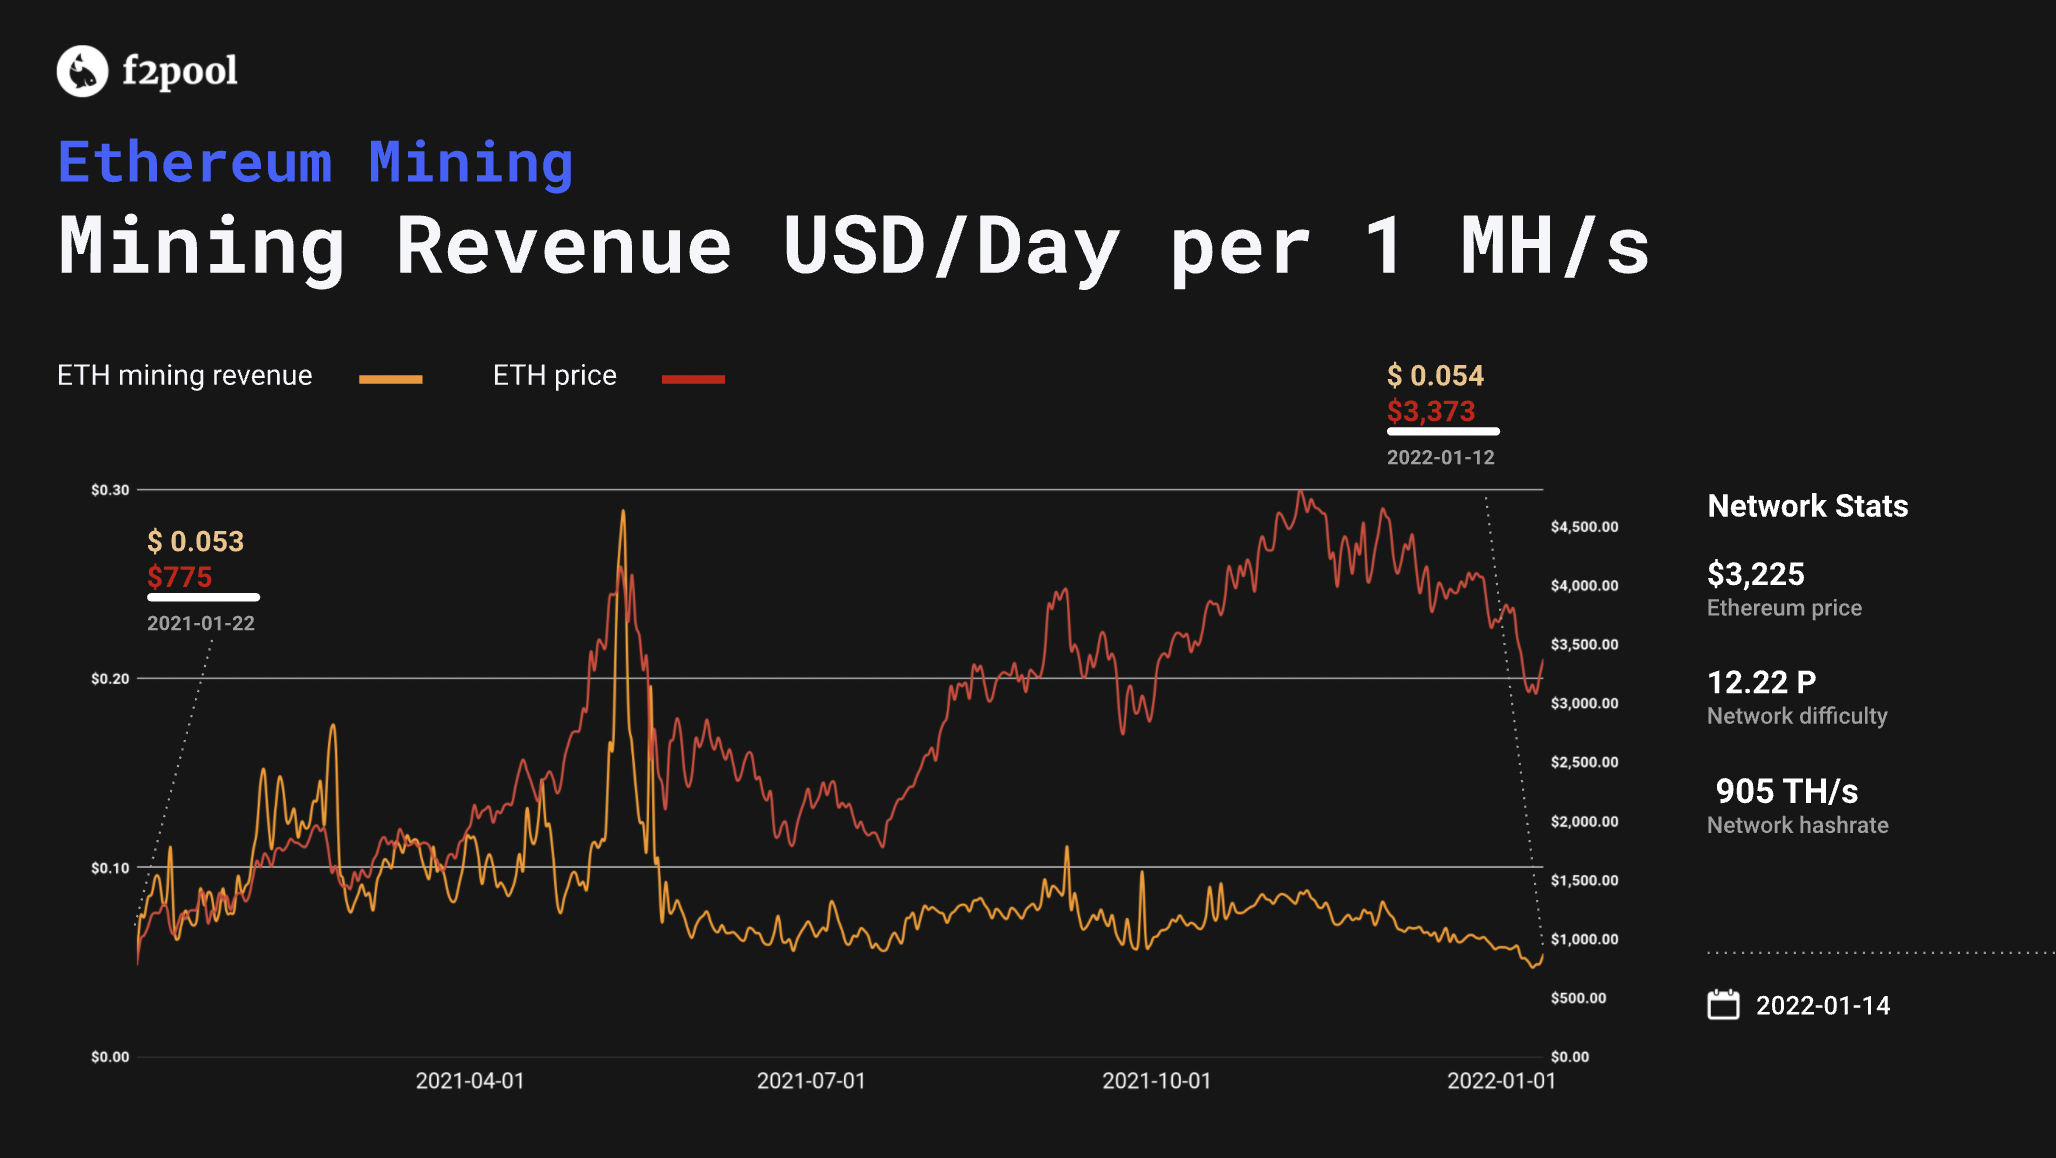The width and height of the screenshot is (2056, 1158).
Task: Click the '2021-04-01' x-axis date
Action: (x=470, y=1081)
